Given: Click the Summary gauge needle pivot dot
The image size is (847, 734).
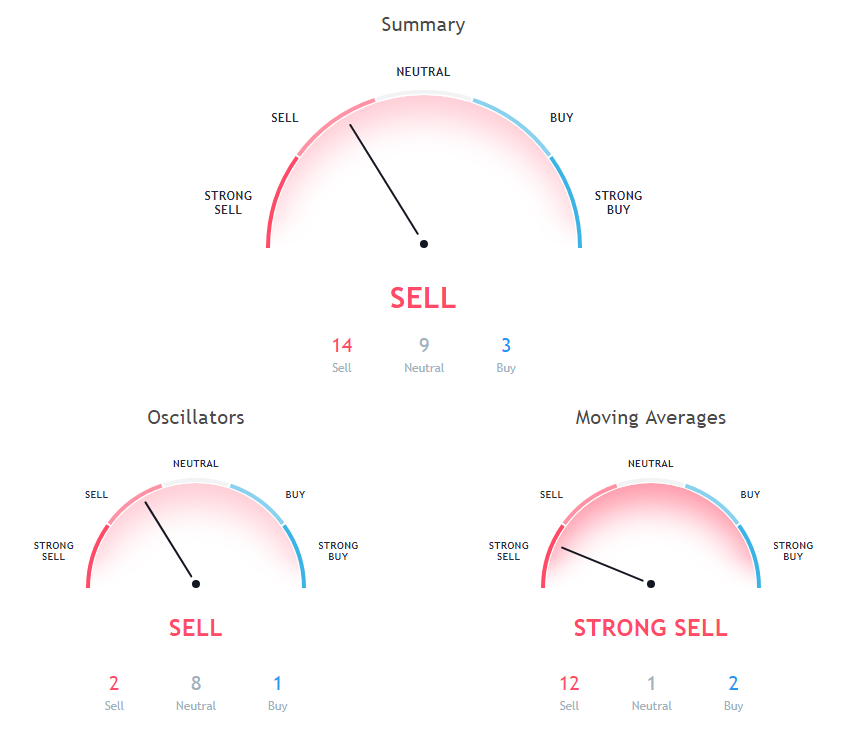Looking at the screenshot, I should pyautogui.click(x=423, y=243).
